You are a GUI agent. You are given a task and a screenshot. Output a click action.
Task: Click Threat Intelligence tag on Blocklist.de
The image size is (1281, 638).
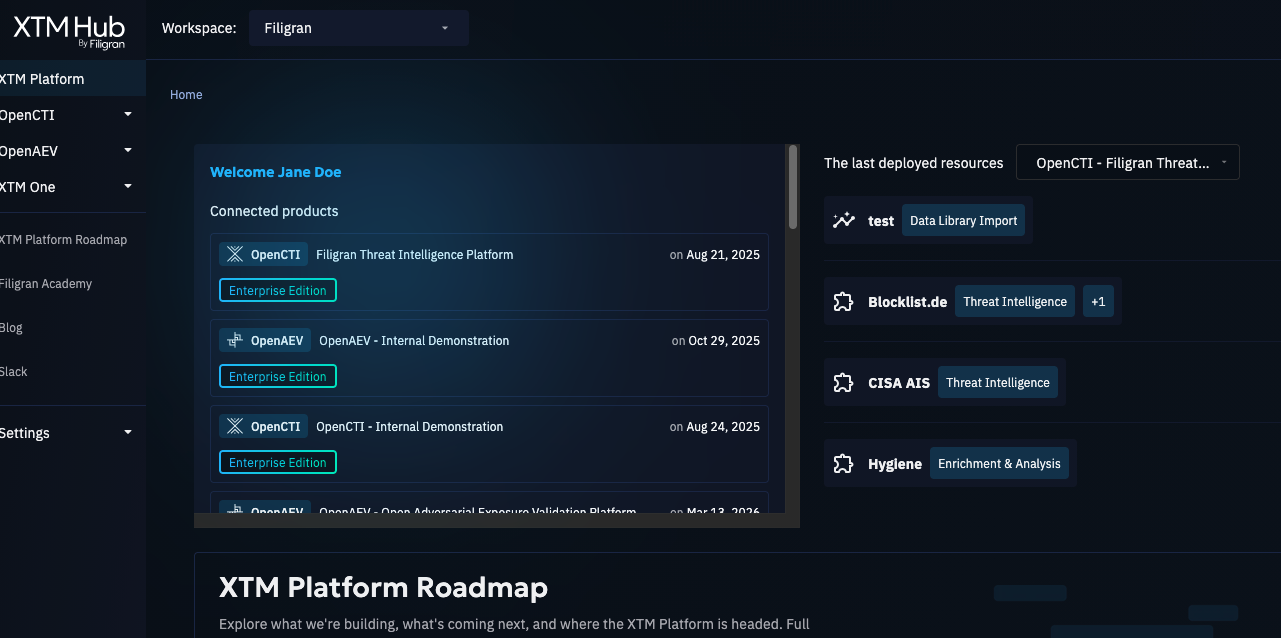[1015, 302]
